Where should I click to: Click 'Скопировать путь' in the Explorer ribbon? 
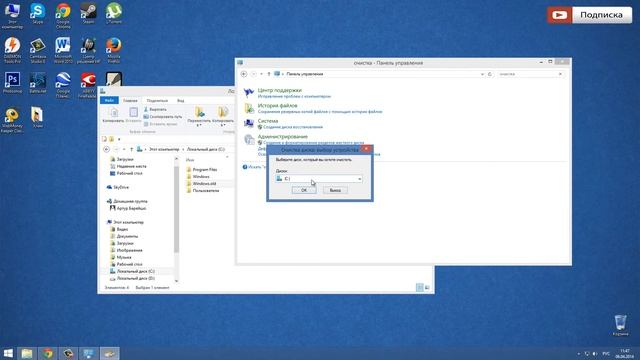162,117
